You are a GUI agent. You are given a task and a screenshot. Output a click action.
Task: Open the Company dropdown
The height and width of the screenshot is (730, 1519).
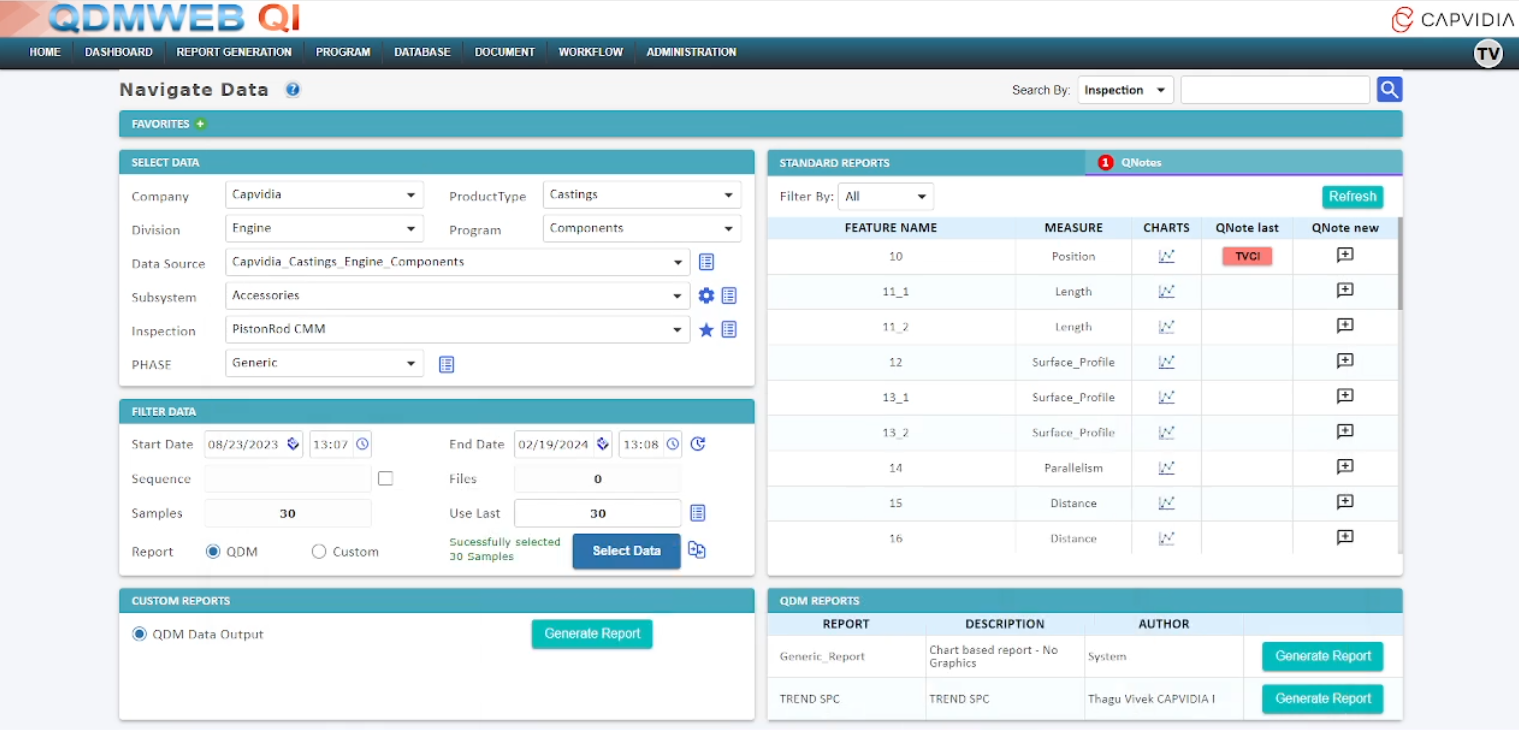pyautogui.click(x=324, y=195)
